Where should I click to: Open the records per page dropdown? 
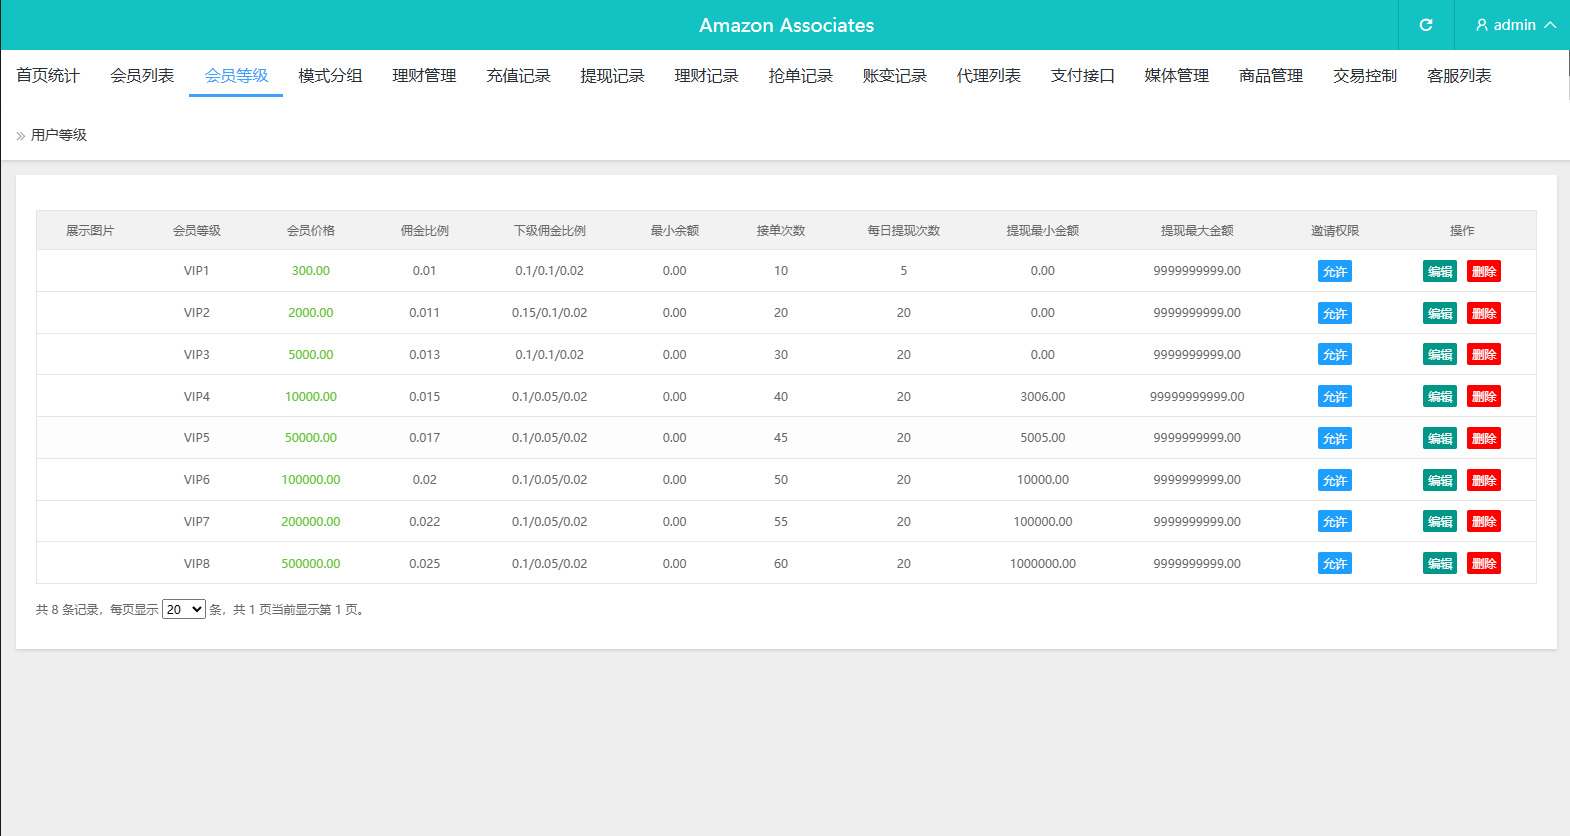coord(184,609)
